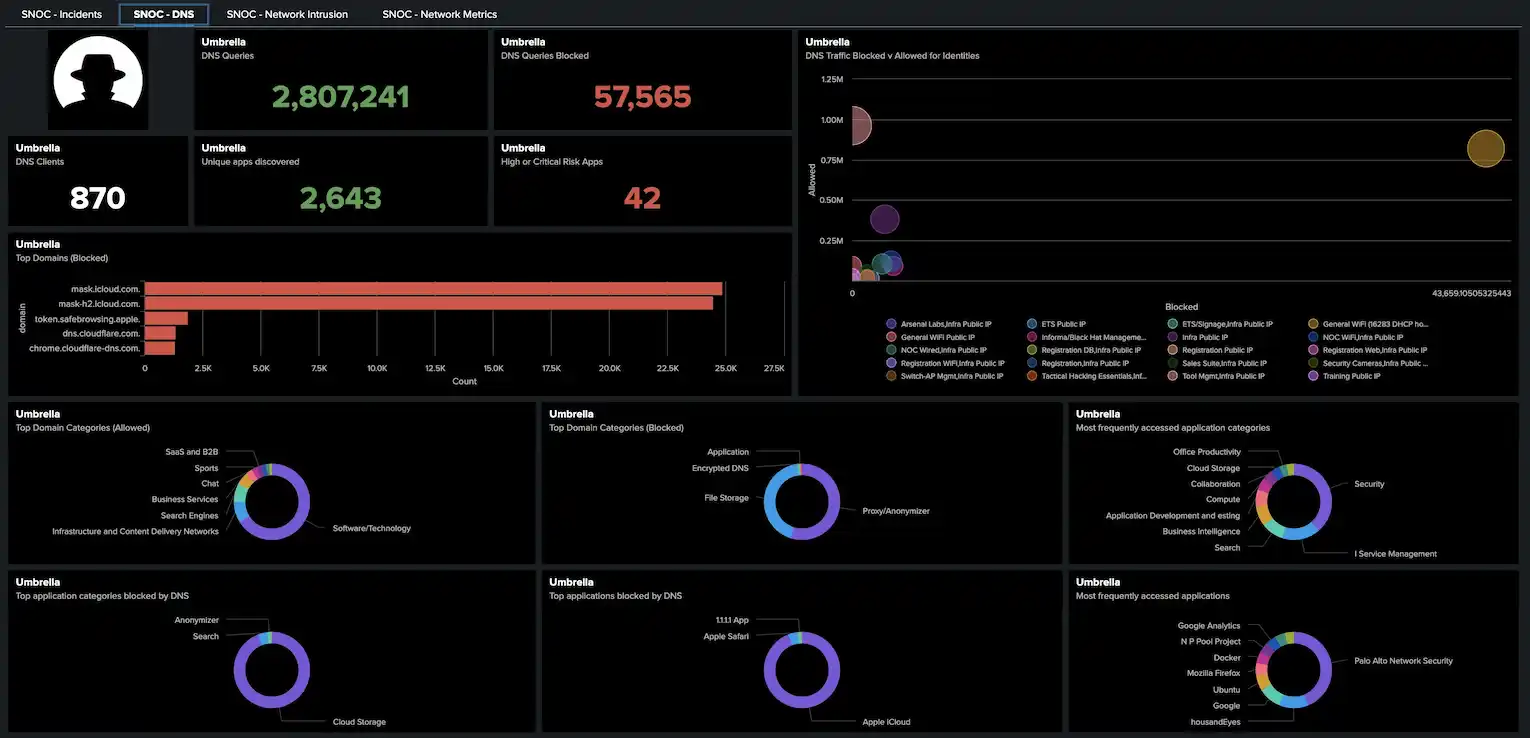The width and height of the screenshot is (1530, 738).
Task: Click the Mozilla Firefox donut label
Action: [x=1213, y=674]
